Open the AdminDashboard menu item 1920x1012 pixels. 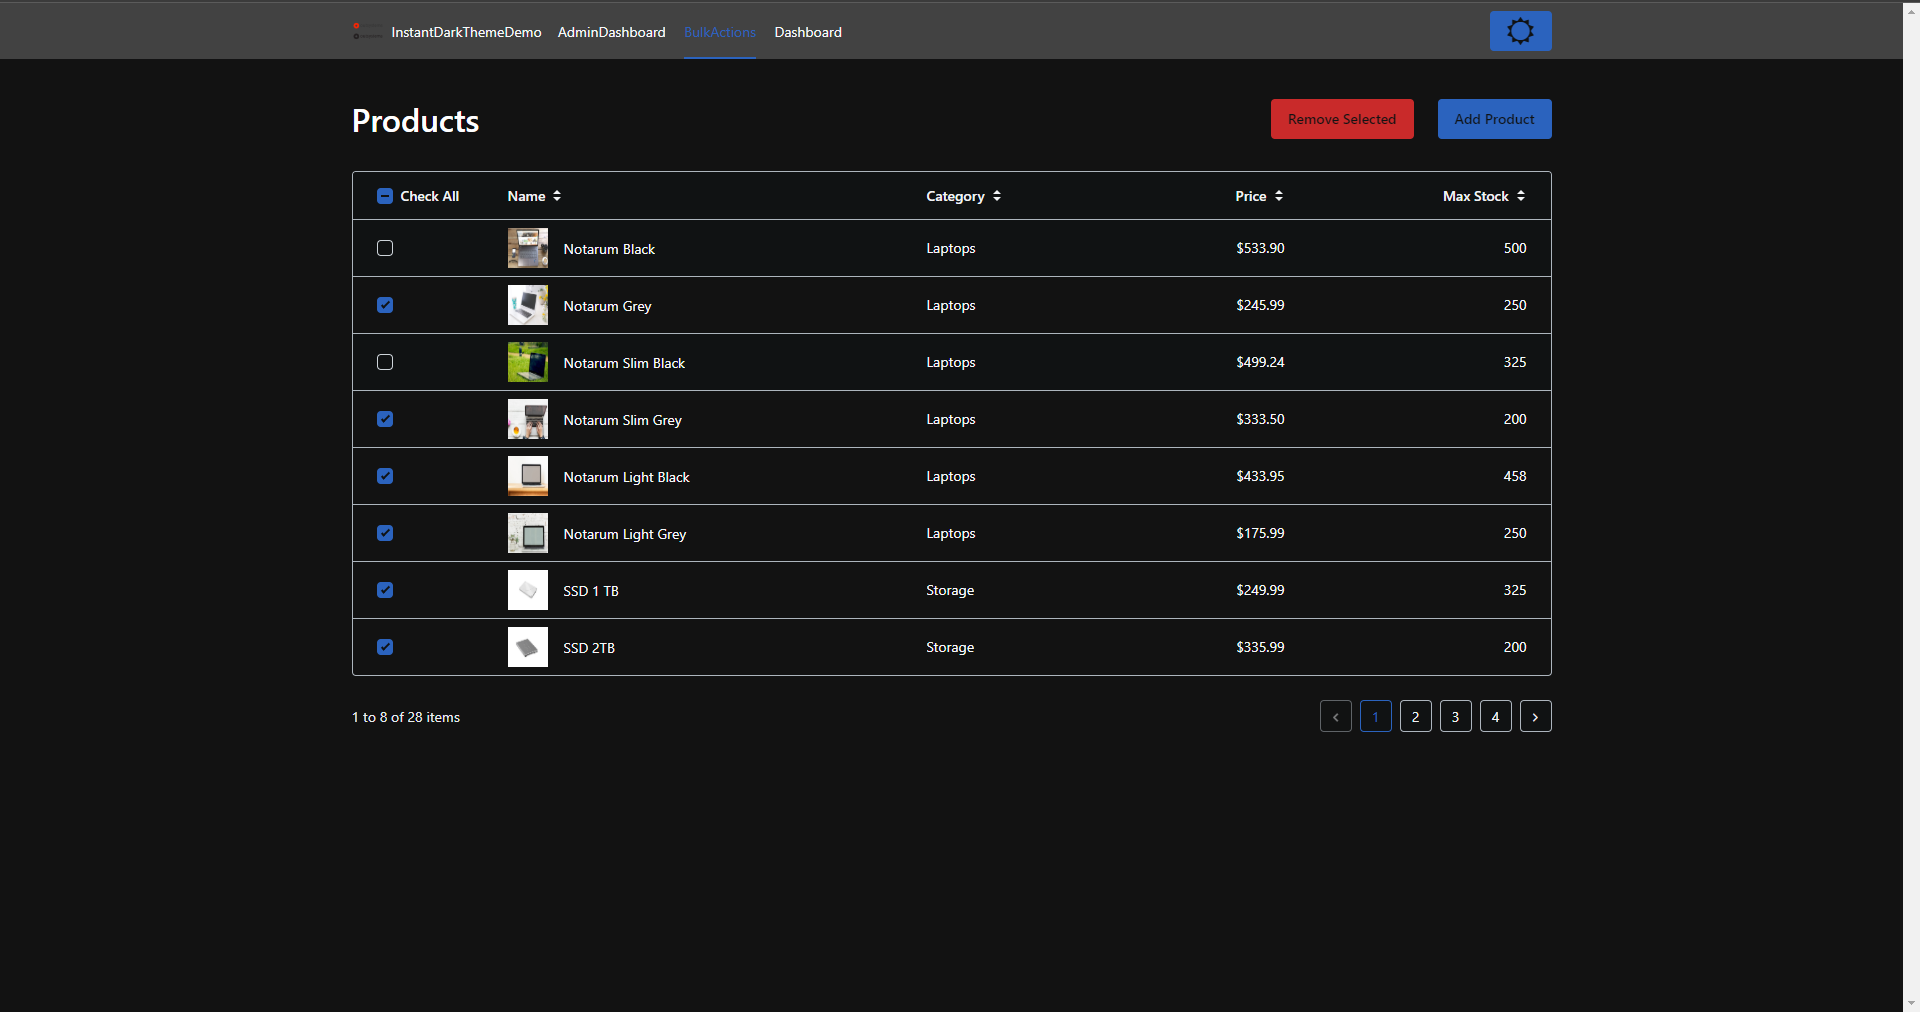611,32
